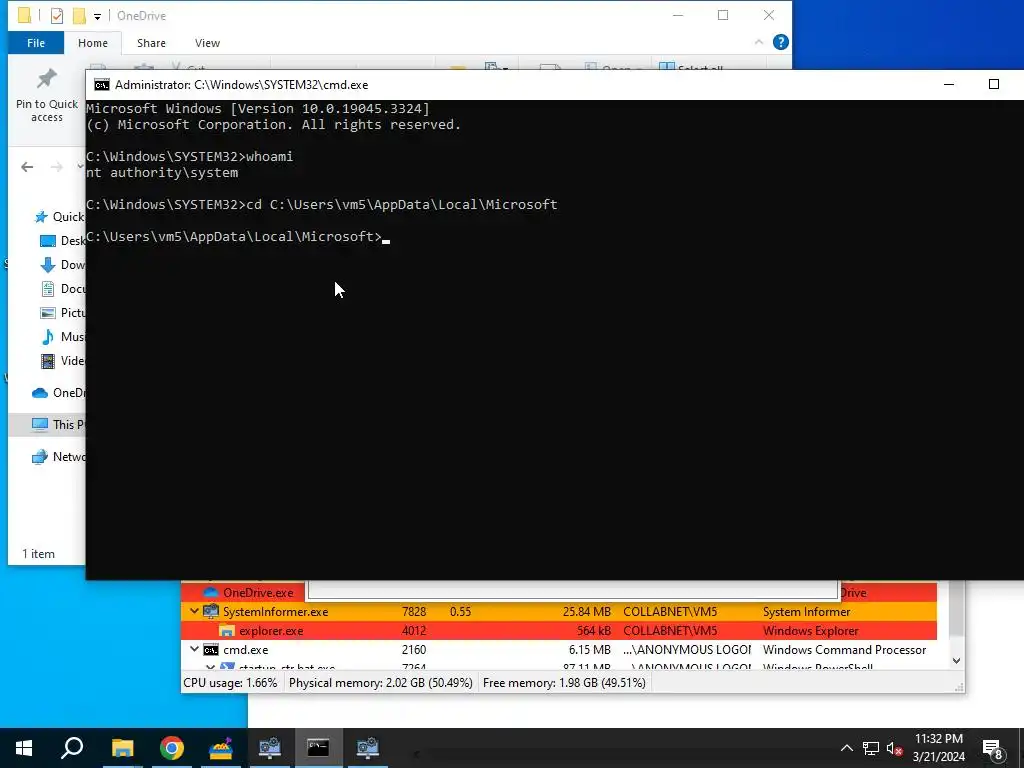Click System Informer scrollbar down arrow
Screen dimensions: 1024x768
[956, 660]
